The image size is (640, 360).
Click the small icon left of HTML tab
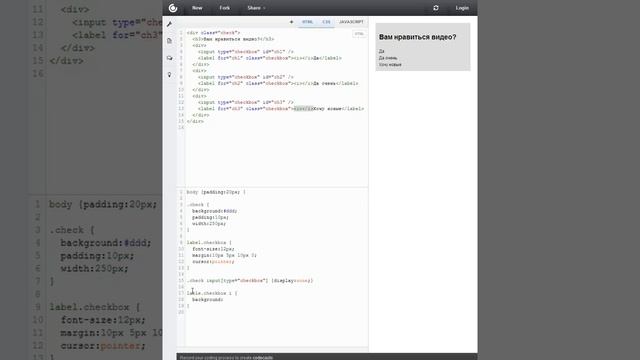291,22
